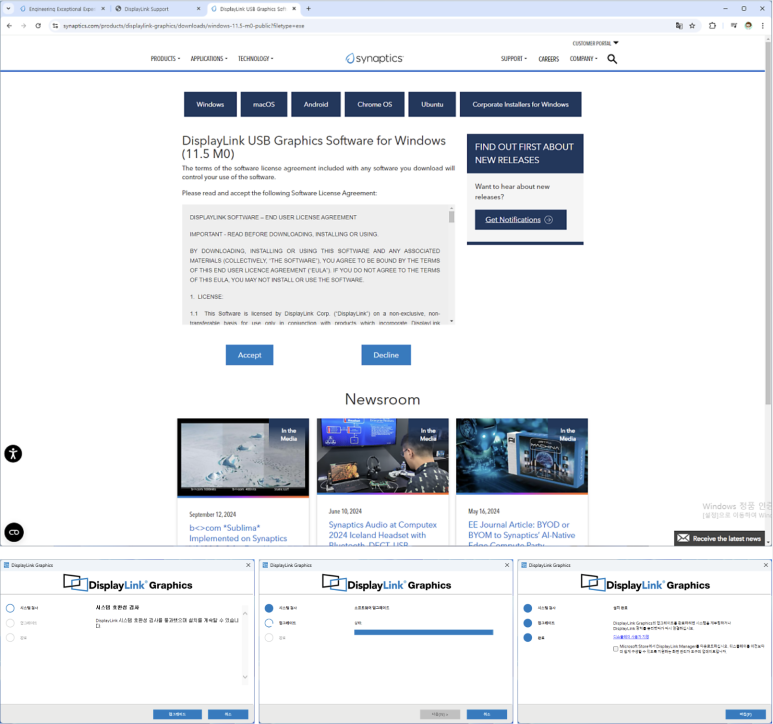Select the Ubuntu download tab
Image resolution: width=773 pixels, height=724 pixels.
pyautogui.click(x=432, y=104)
